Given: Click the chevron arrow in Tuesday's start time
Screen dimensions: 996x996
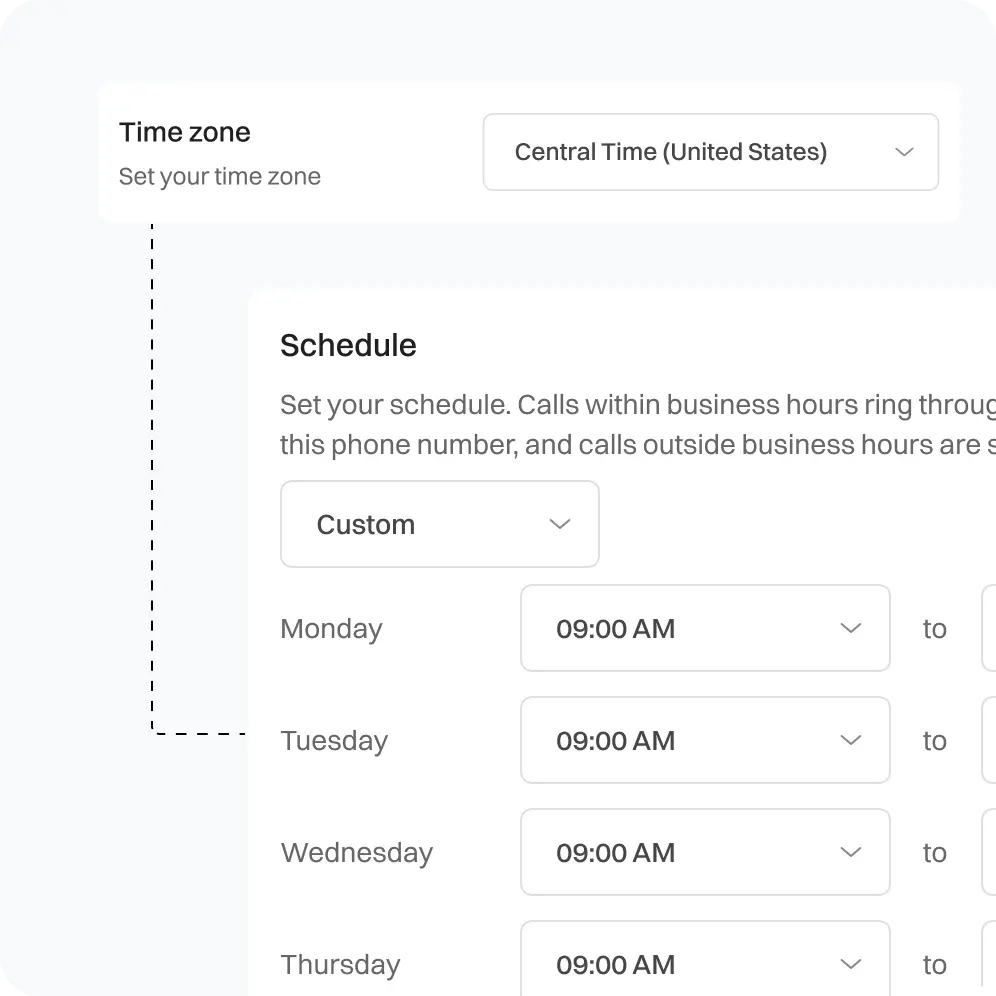Looking at the screenshot, I should 851,740.
